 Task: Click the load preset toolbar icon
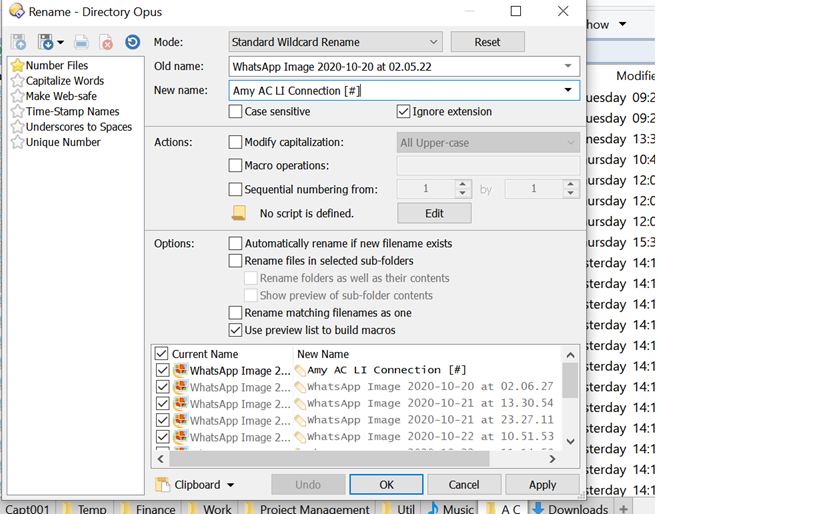(19, 42)
